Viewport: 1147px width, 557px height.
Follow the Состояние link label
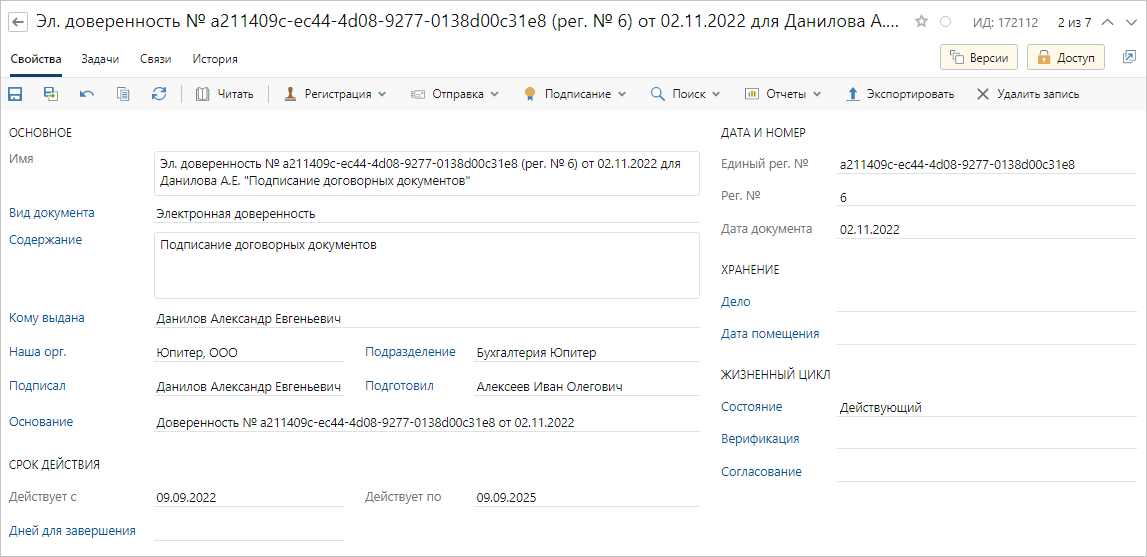[752, 406]
